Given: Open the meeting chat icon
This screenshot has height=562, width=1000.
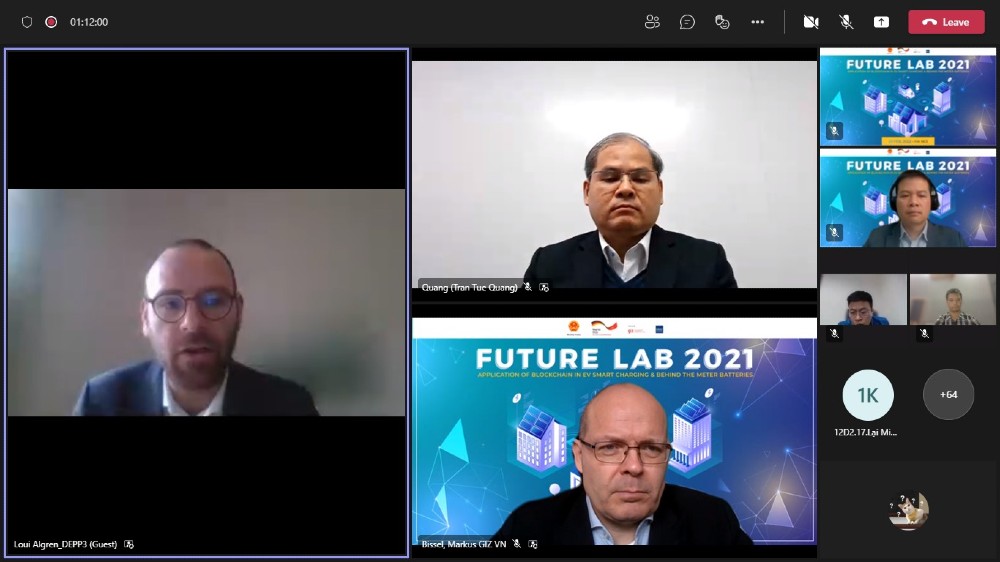Looking at the screenshot, I should (x=687, y=22).
